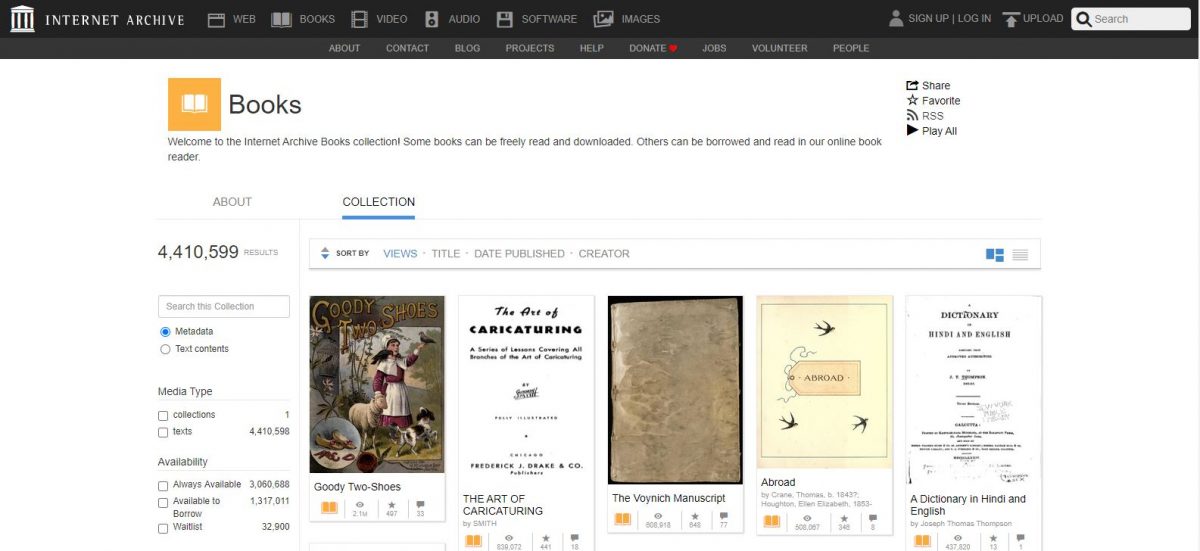Click the DONATE link
The height and width of the screenshot is (551, 1200).
653,48
